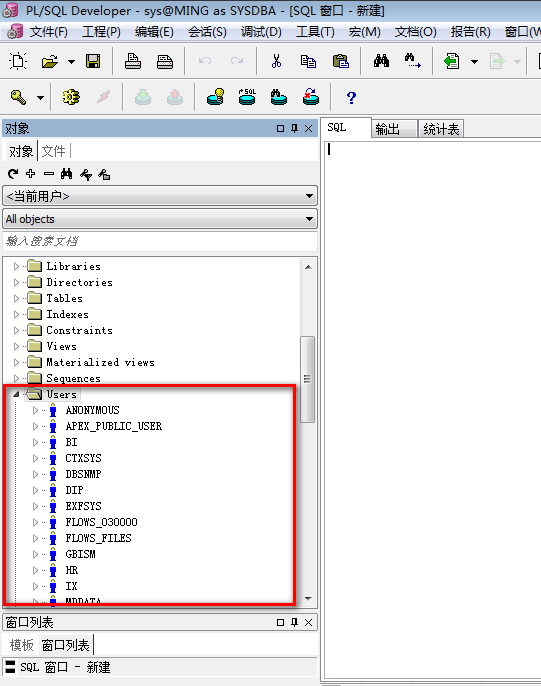Click the Explain plan lightbulb database icon
The width and height of the screenshot is (541, 686).
215,97
